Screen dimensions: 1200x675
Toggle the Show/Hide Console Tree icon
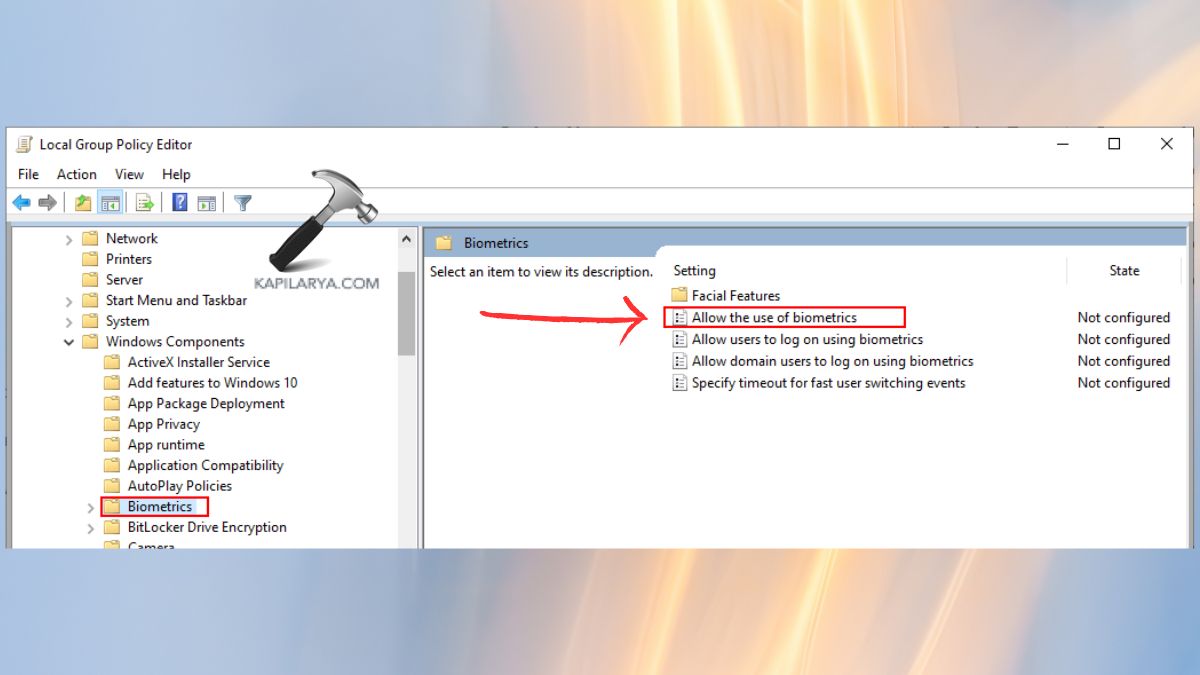click(111, 202)
